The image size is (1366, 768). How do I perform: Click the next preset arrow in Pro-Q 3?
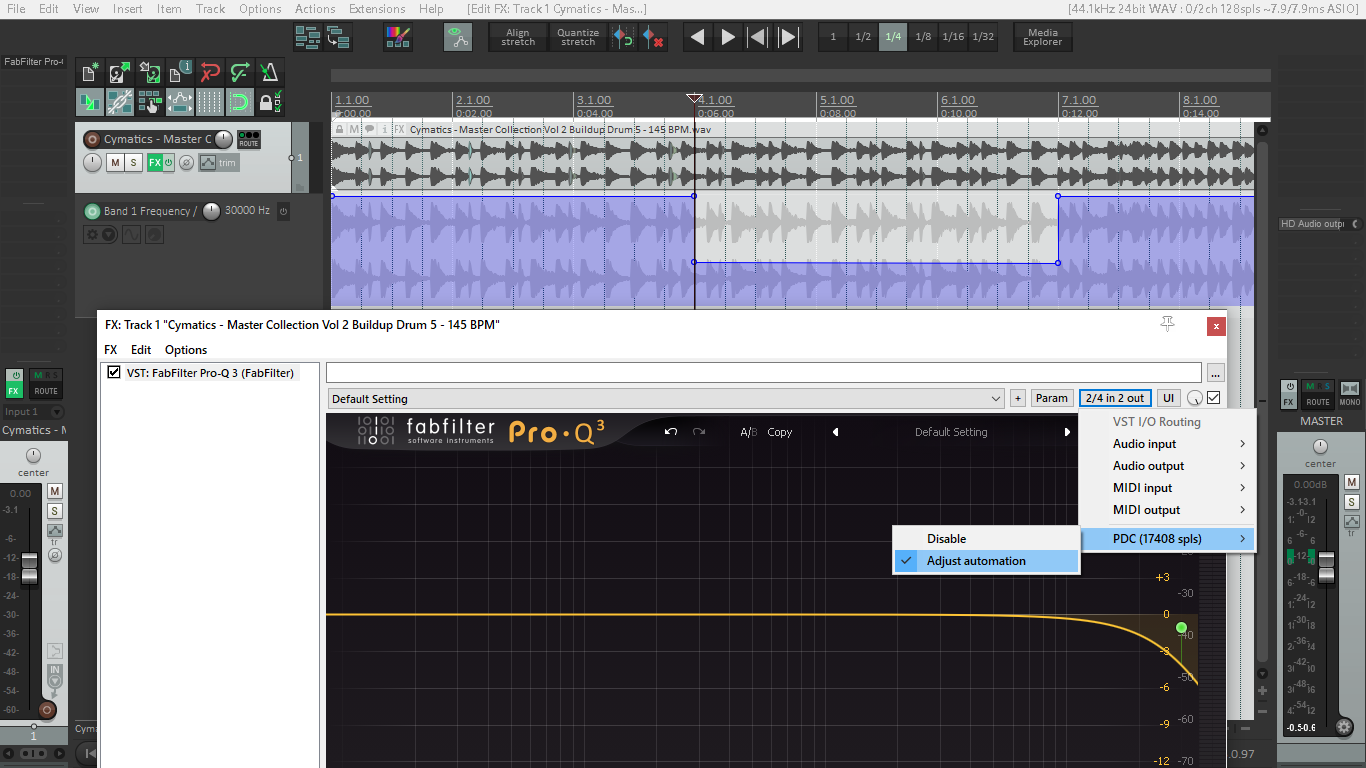tap(1067, 432)
